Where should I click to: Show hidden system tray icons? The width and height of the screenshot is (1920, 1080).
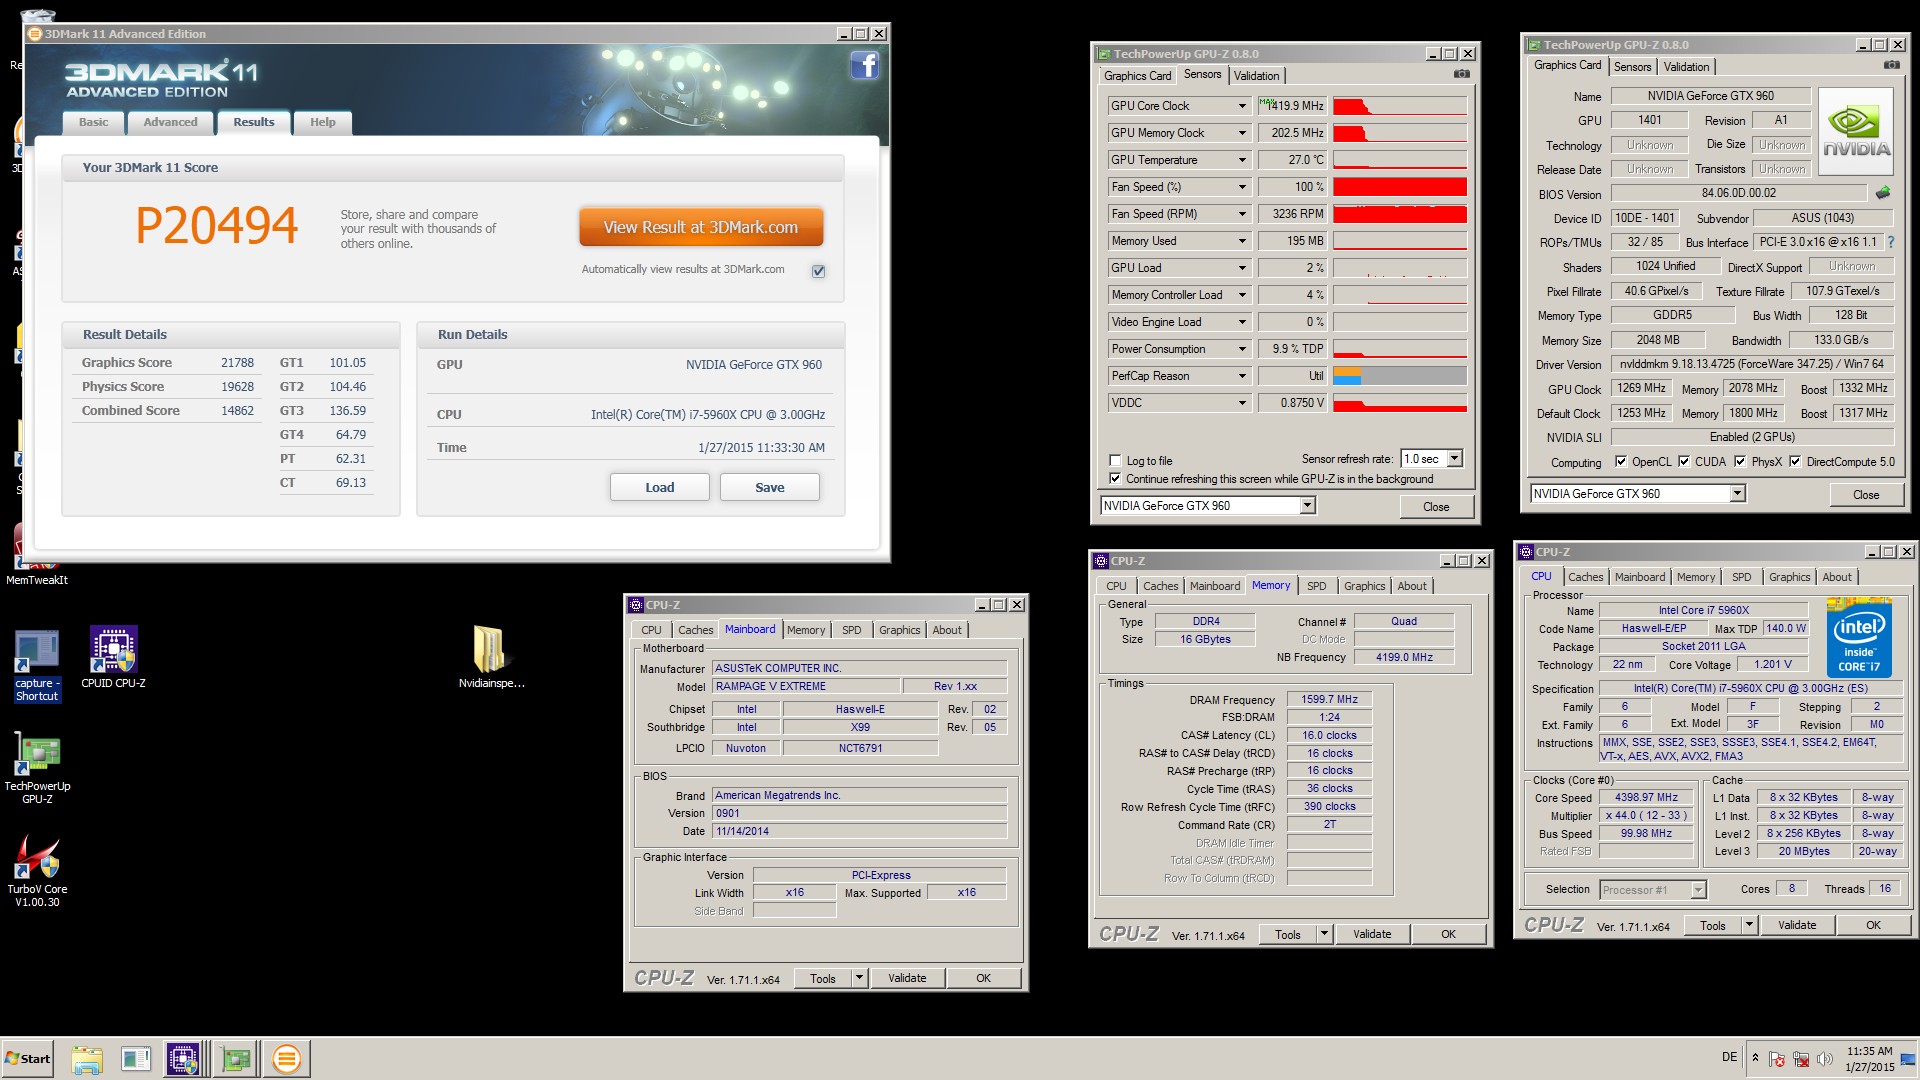[1755, 1057]
